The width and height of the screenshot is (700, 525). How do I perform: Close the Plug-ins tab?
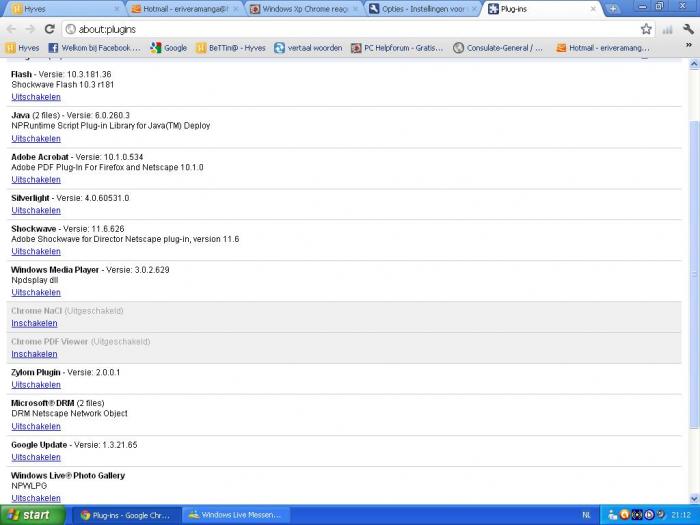[593, 9]
